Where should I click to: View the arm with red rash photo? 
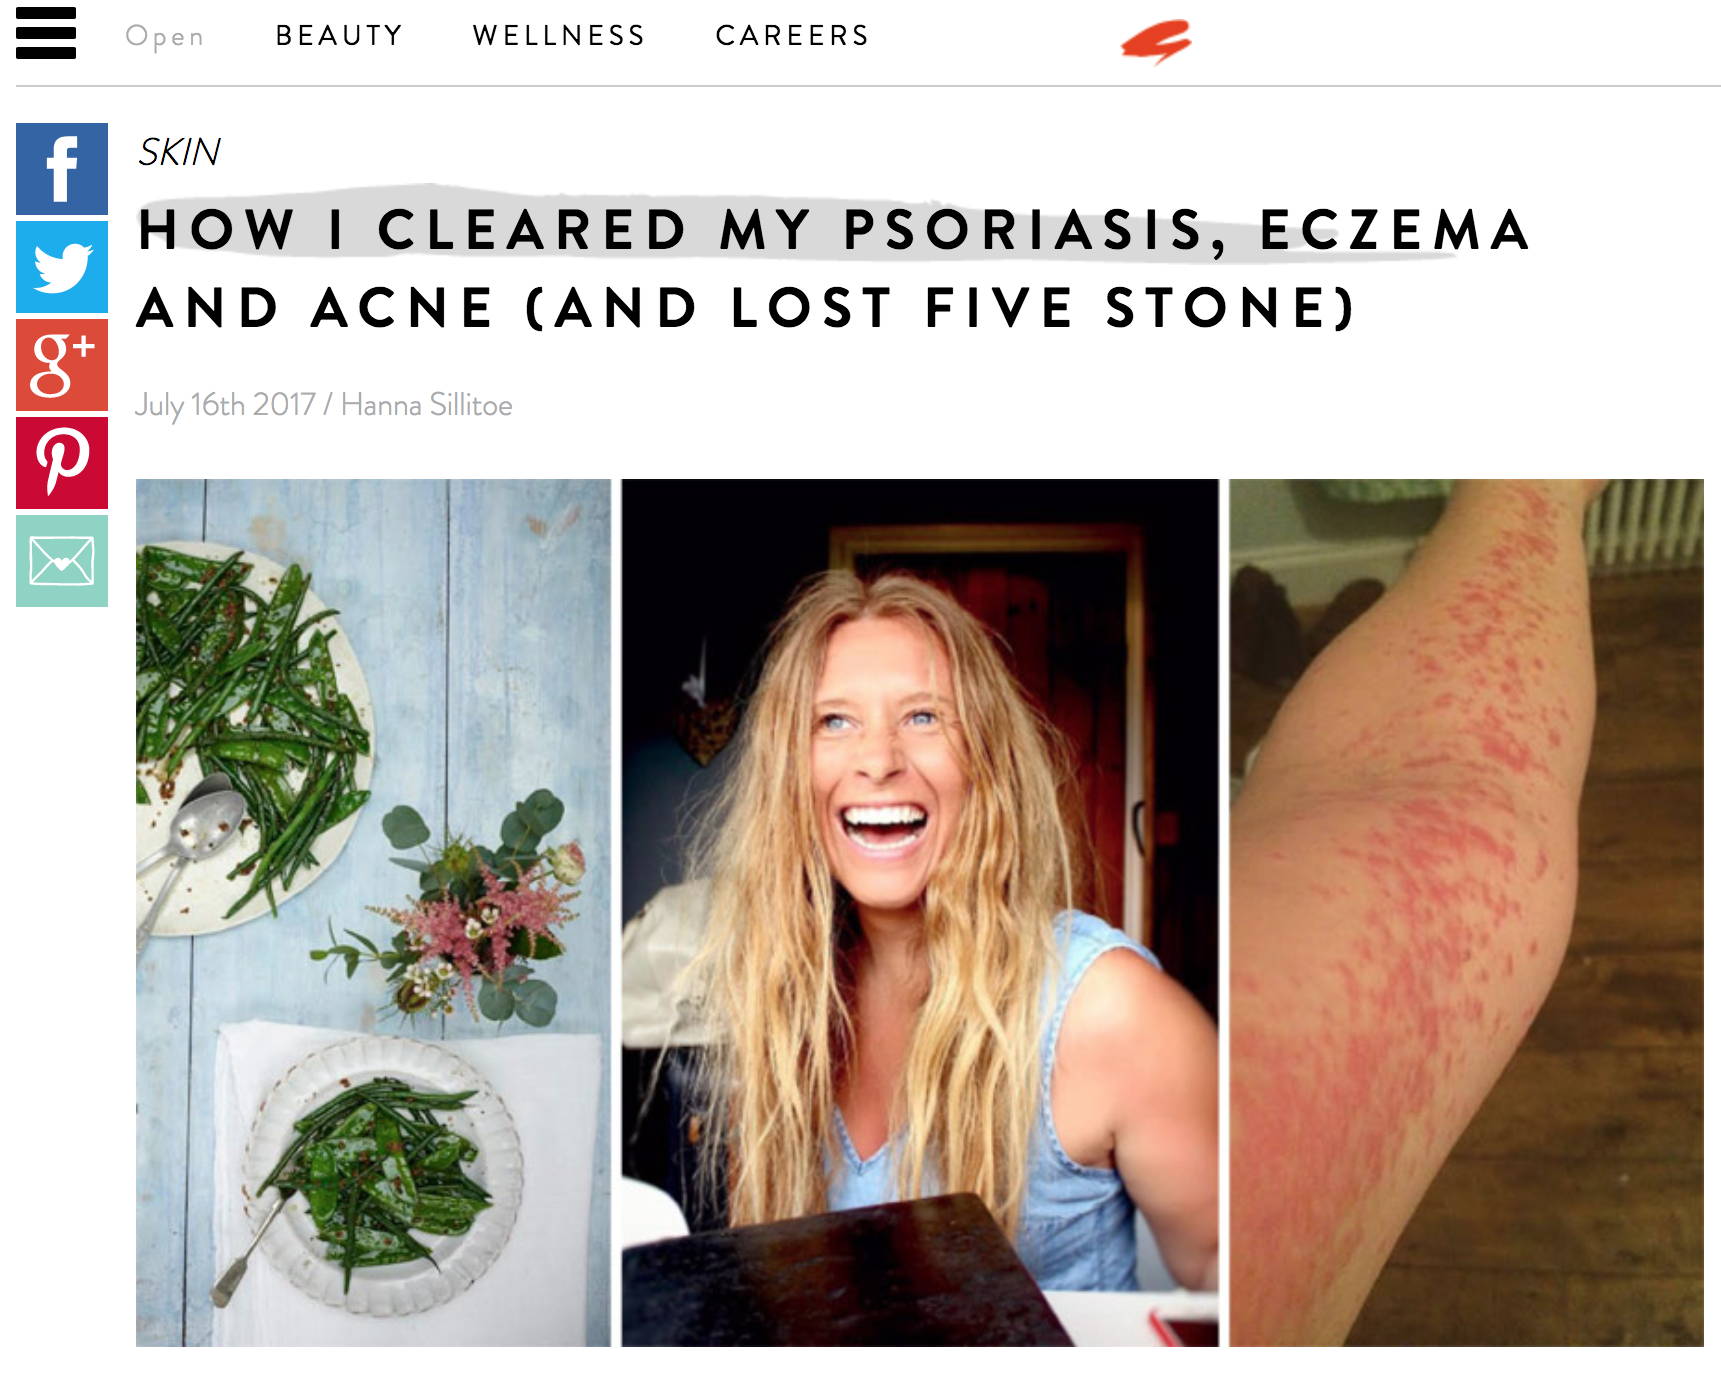pos(1466,912)
